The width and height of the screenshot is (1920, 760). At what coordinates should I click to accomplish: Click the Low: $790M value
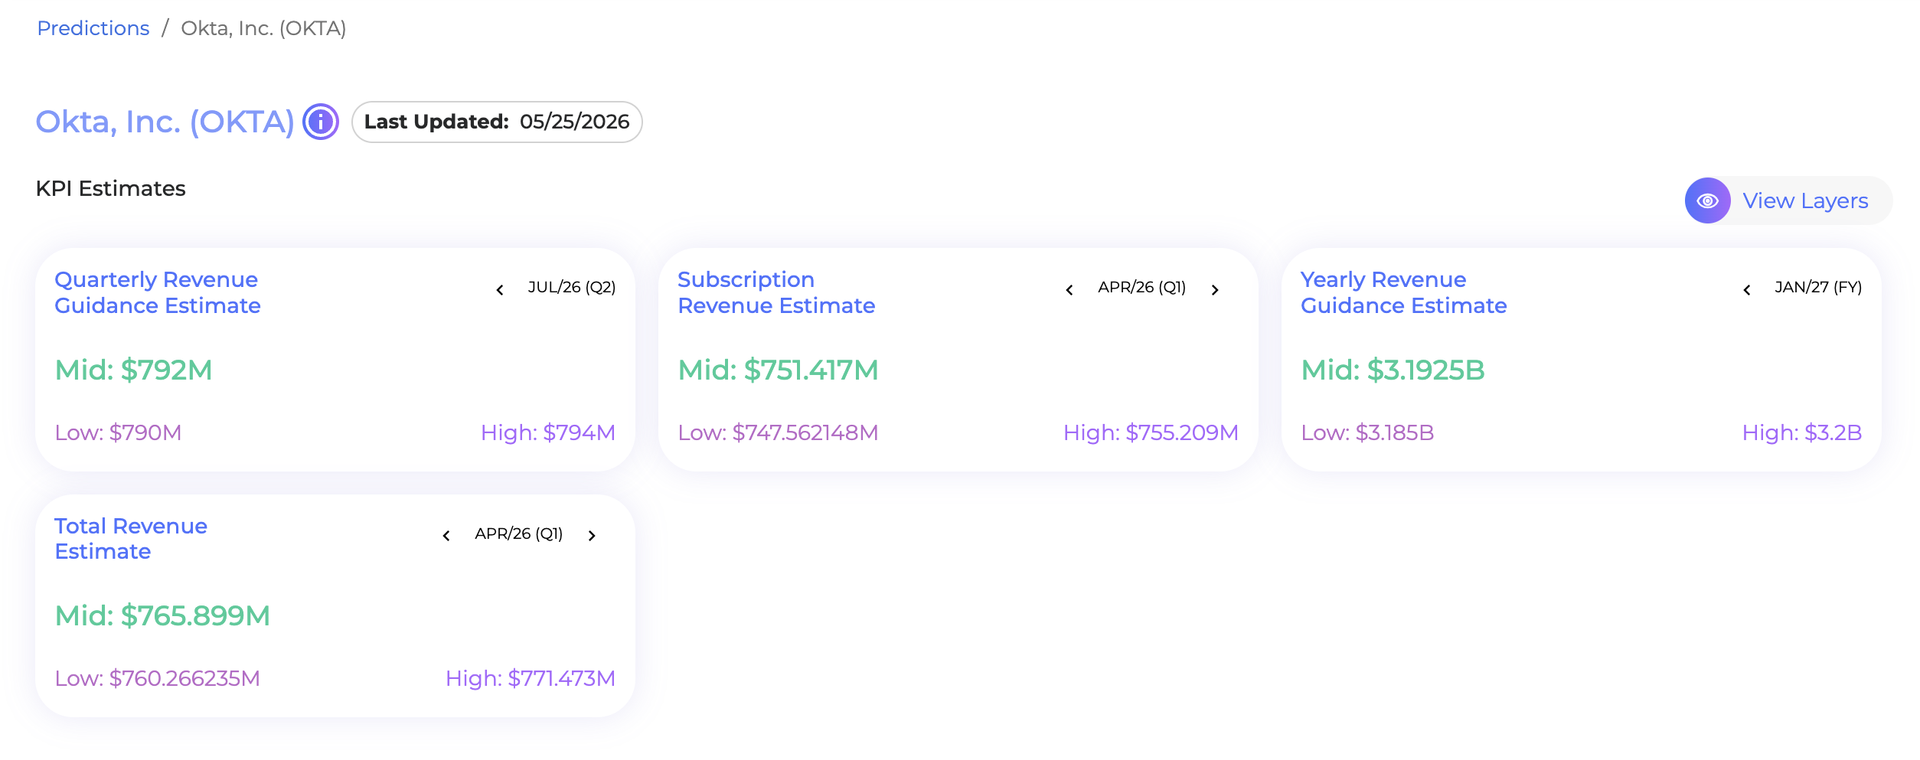[x=118, y=433]
